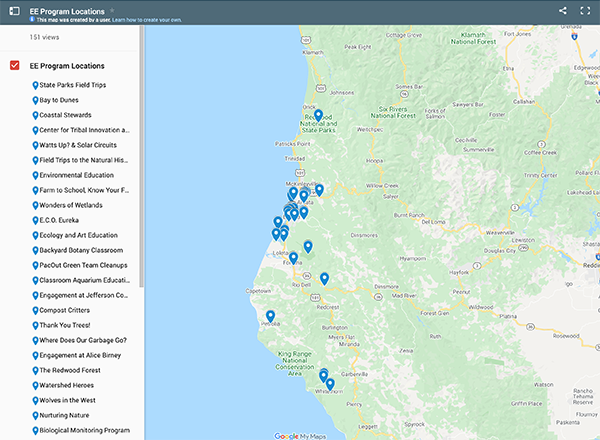Click the map pin at Fortuna

293,258
